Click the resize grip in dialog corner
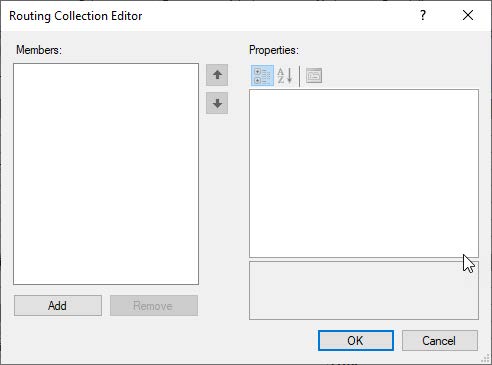Screen dimensions: 492x365 click(485, 358)
